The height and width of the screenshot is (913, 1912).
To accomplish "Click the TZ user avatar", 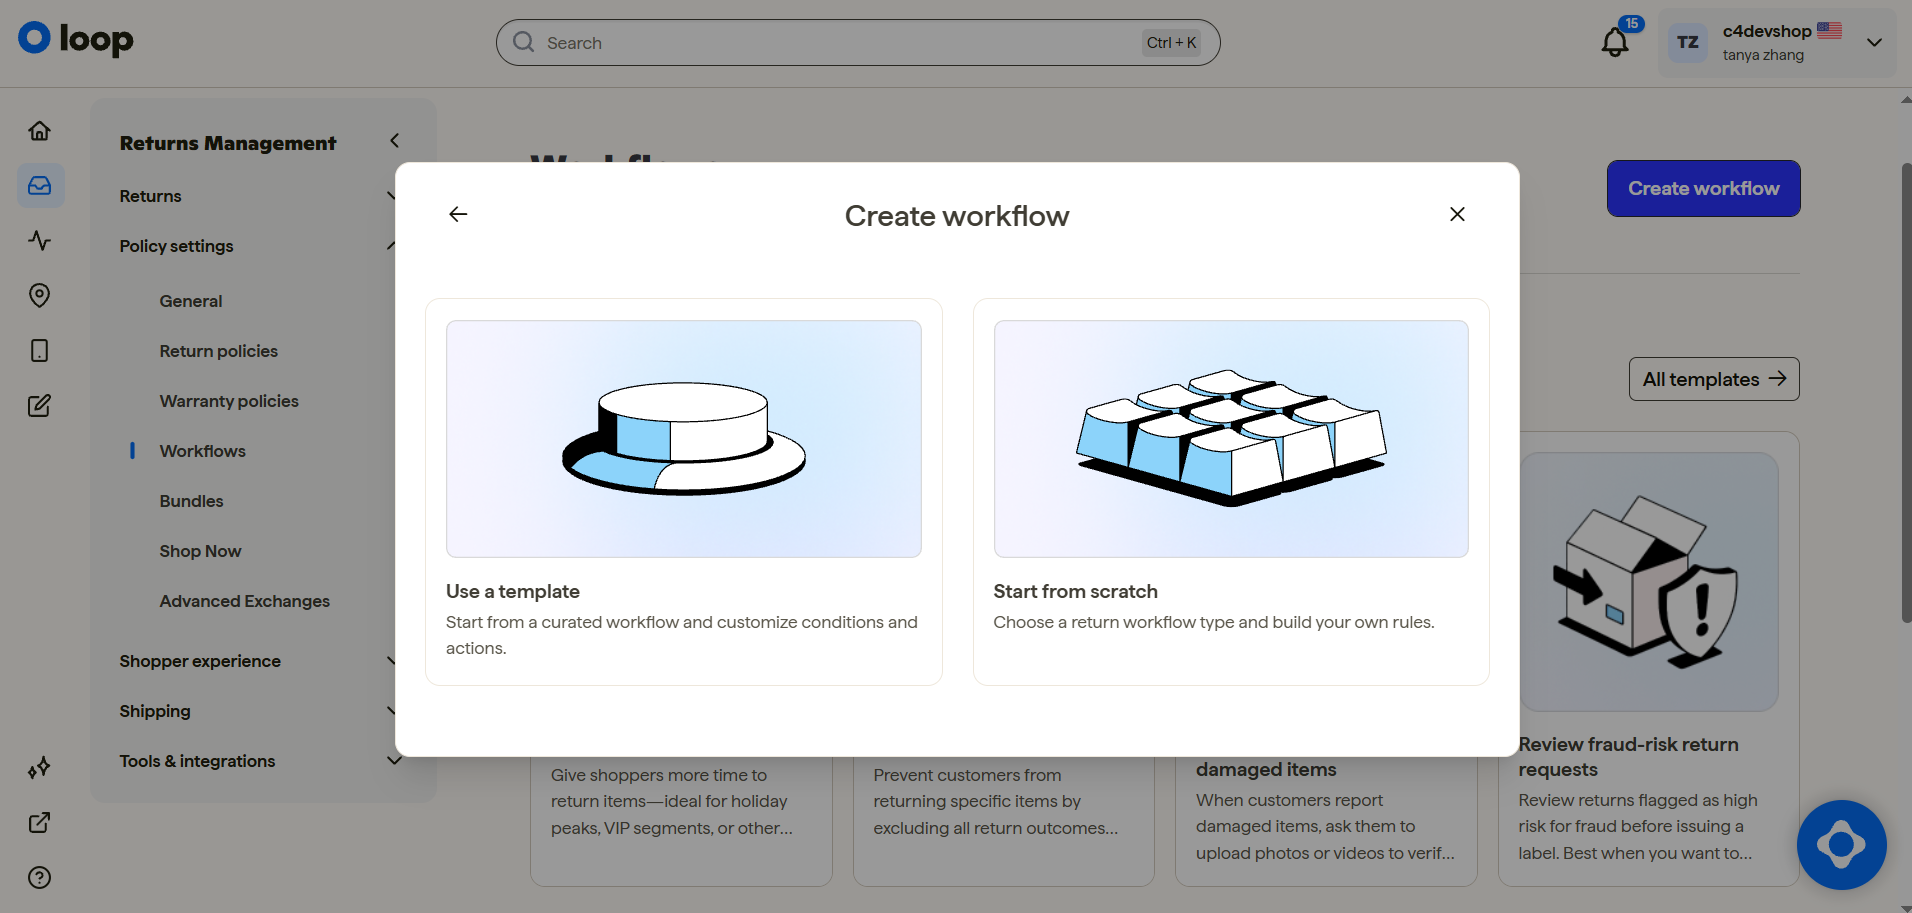I will point(1688,43).
